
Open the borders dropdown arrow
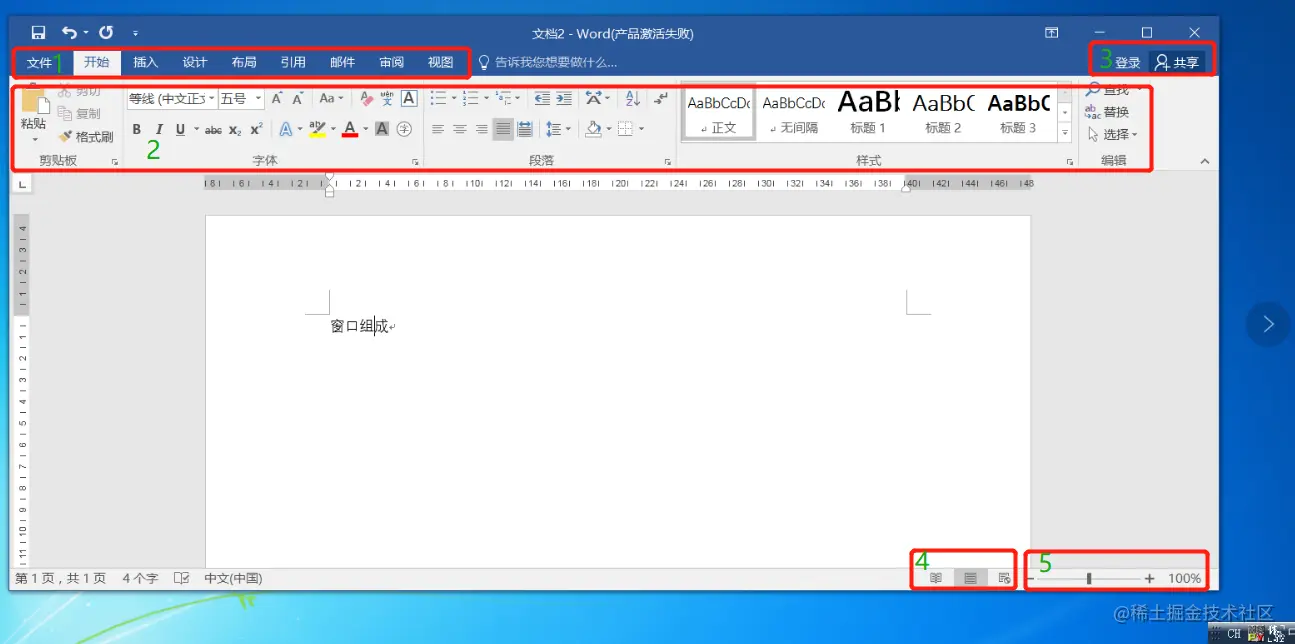pos(641,129)
